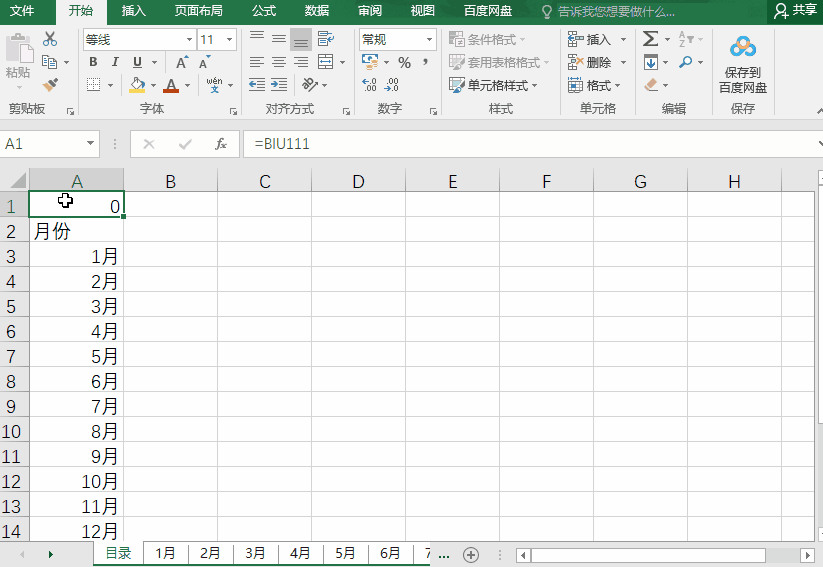
Task: Open 3月 worksheet tab
Action: pyautogui.click(x=255, y=553)
